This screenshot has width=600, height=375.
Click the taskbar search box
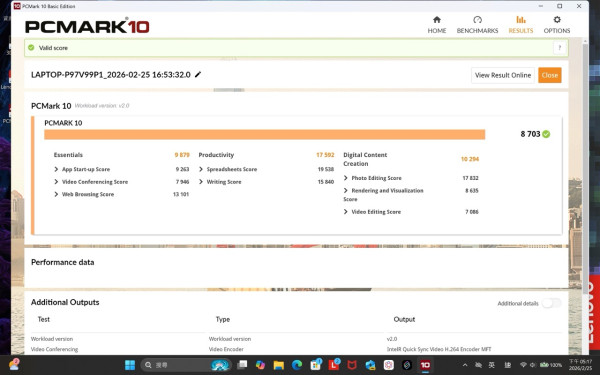click(x=186, y=365)
